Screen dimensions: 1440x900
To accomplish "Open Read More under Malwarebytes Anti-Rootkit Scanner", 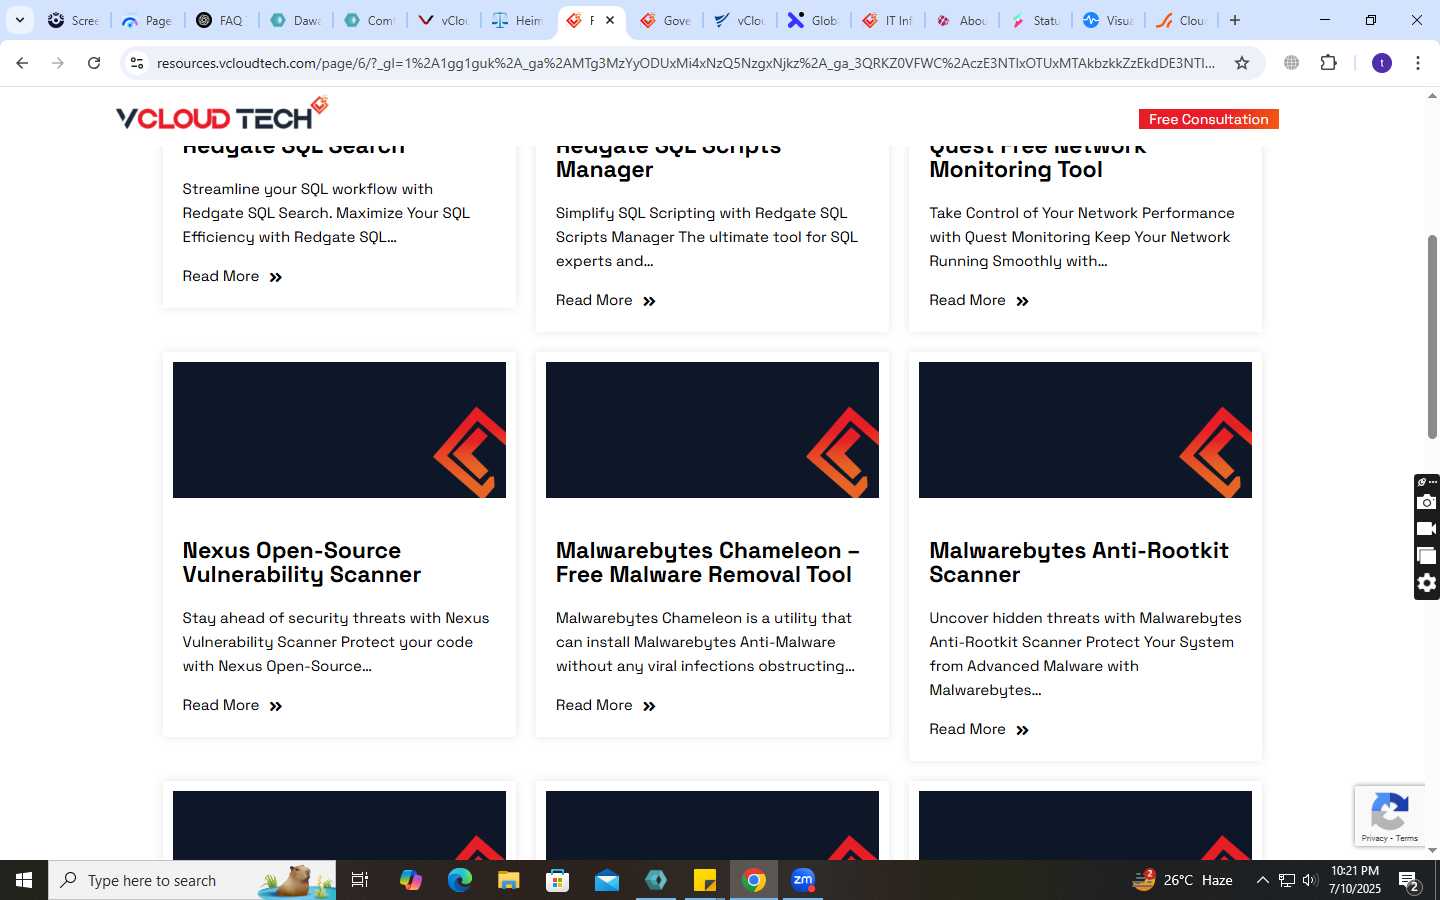I will point(978,729).
